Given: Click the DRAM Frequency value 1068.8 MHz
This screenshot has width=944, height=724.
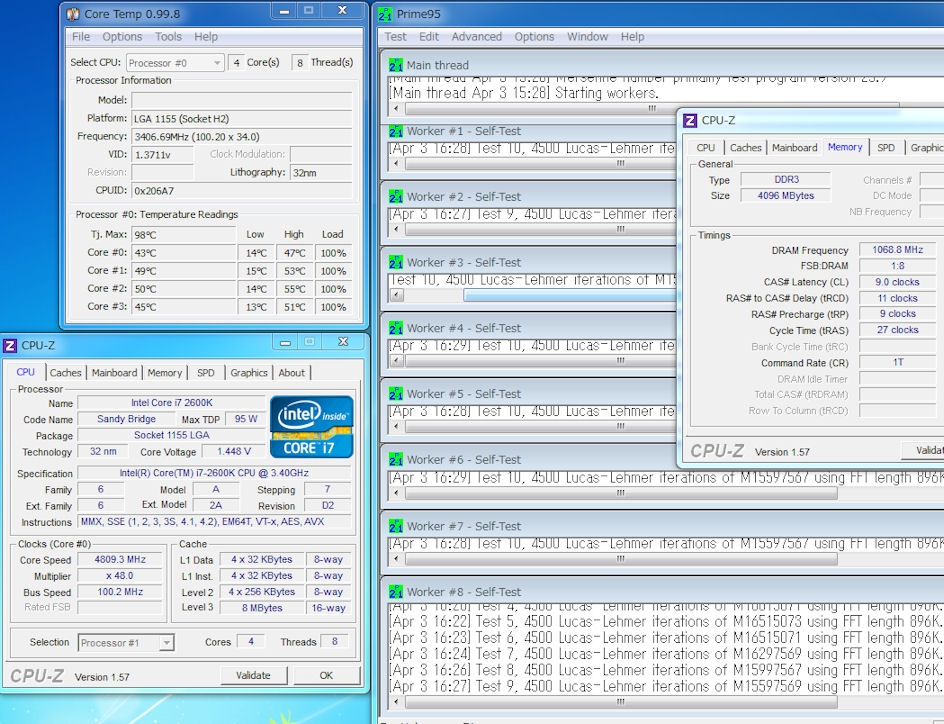Looking at the screenshot, I should (898, 250).
